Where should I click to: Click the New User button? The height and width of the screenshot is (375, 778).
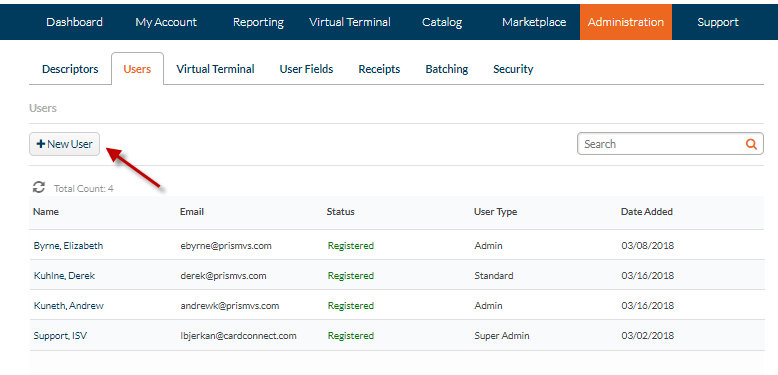click(x=65, y=144)
